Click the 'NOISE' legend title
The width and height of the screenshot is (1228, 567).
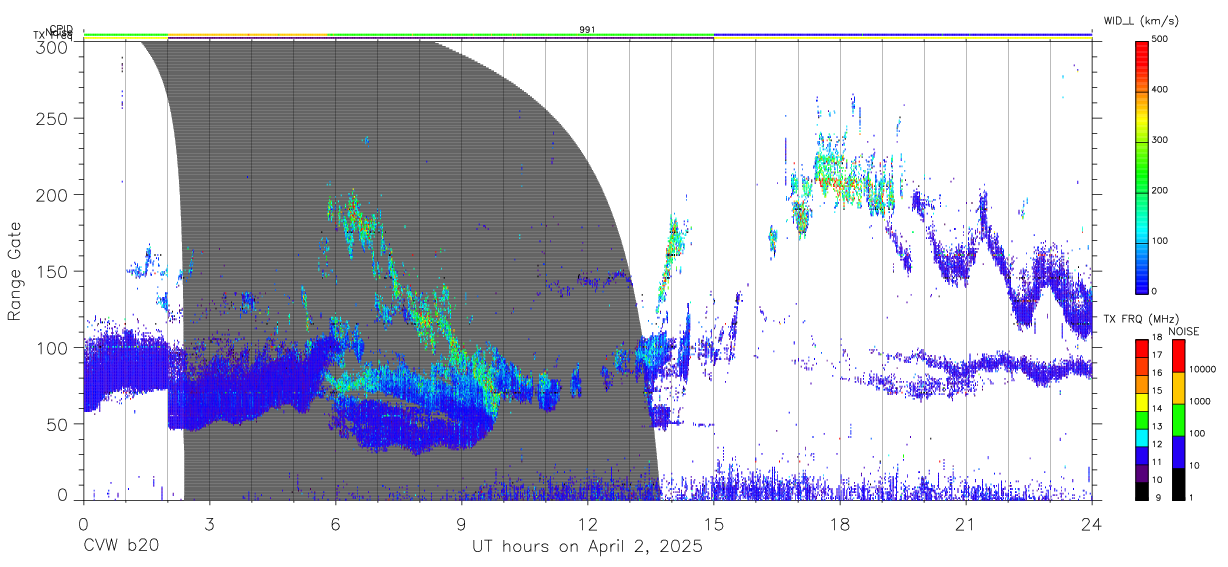point(1185,331)
